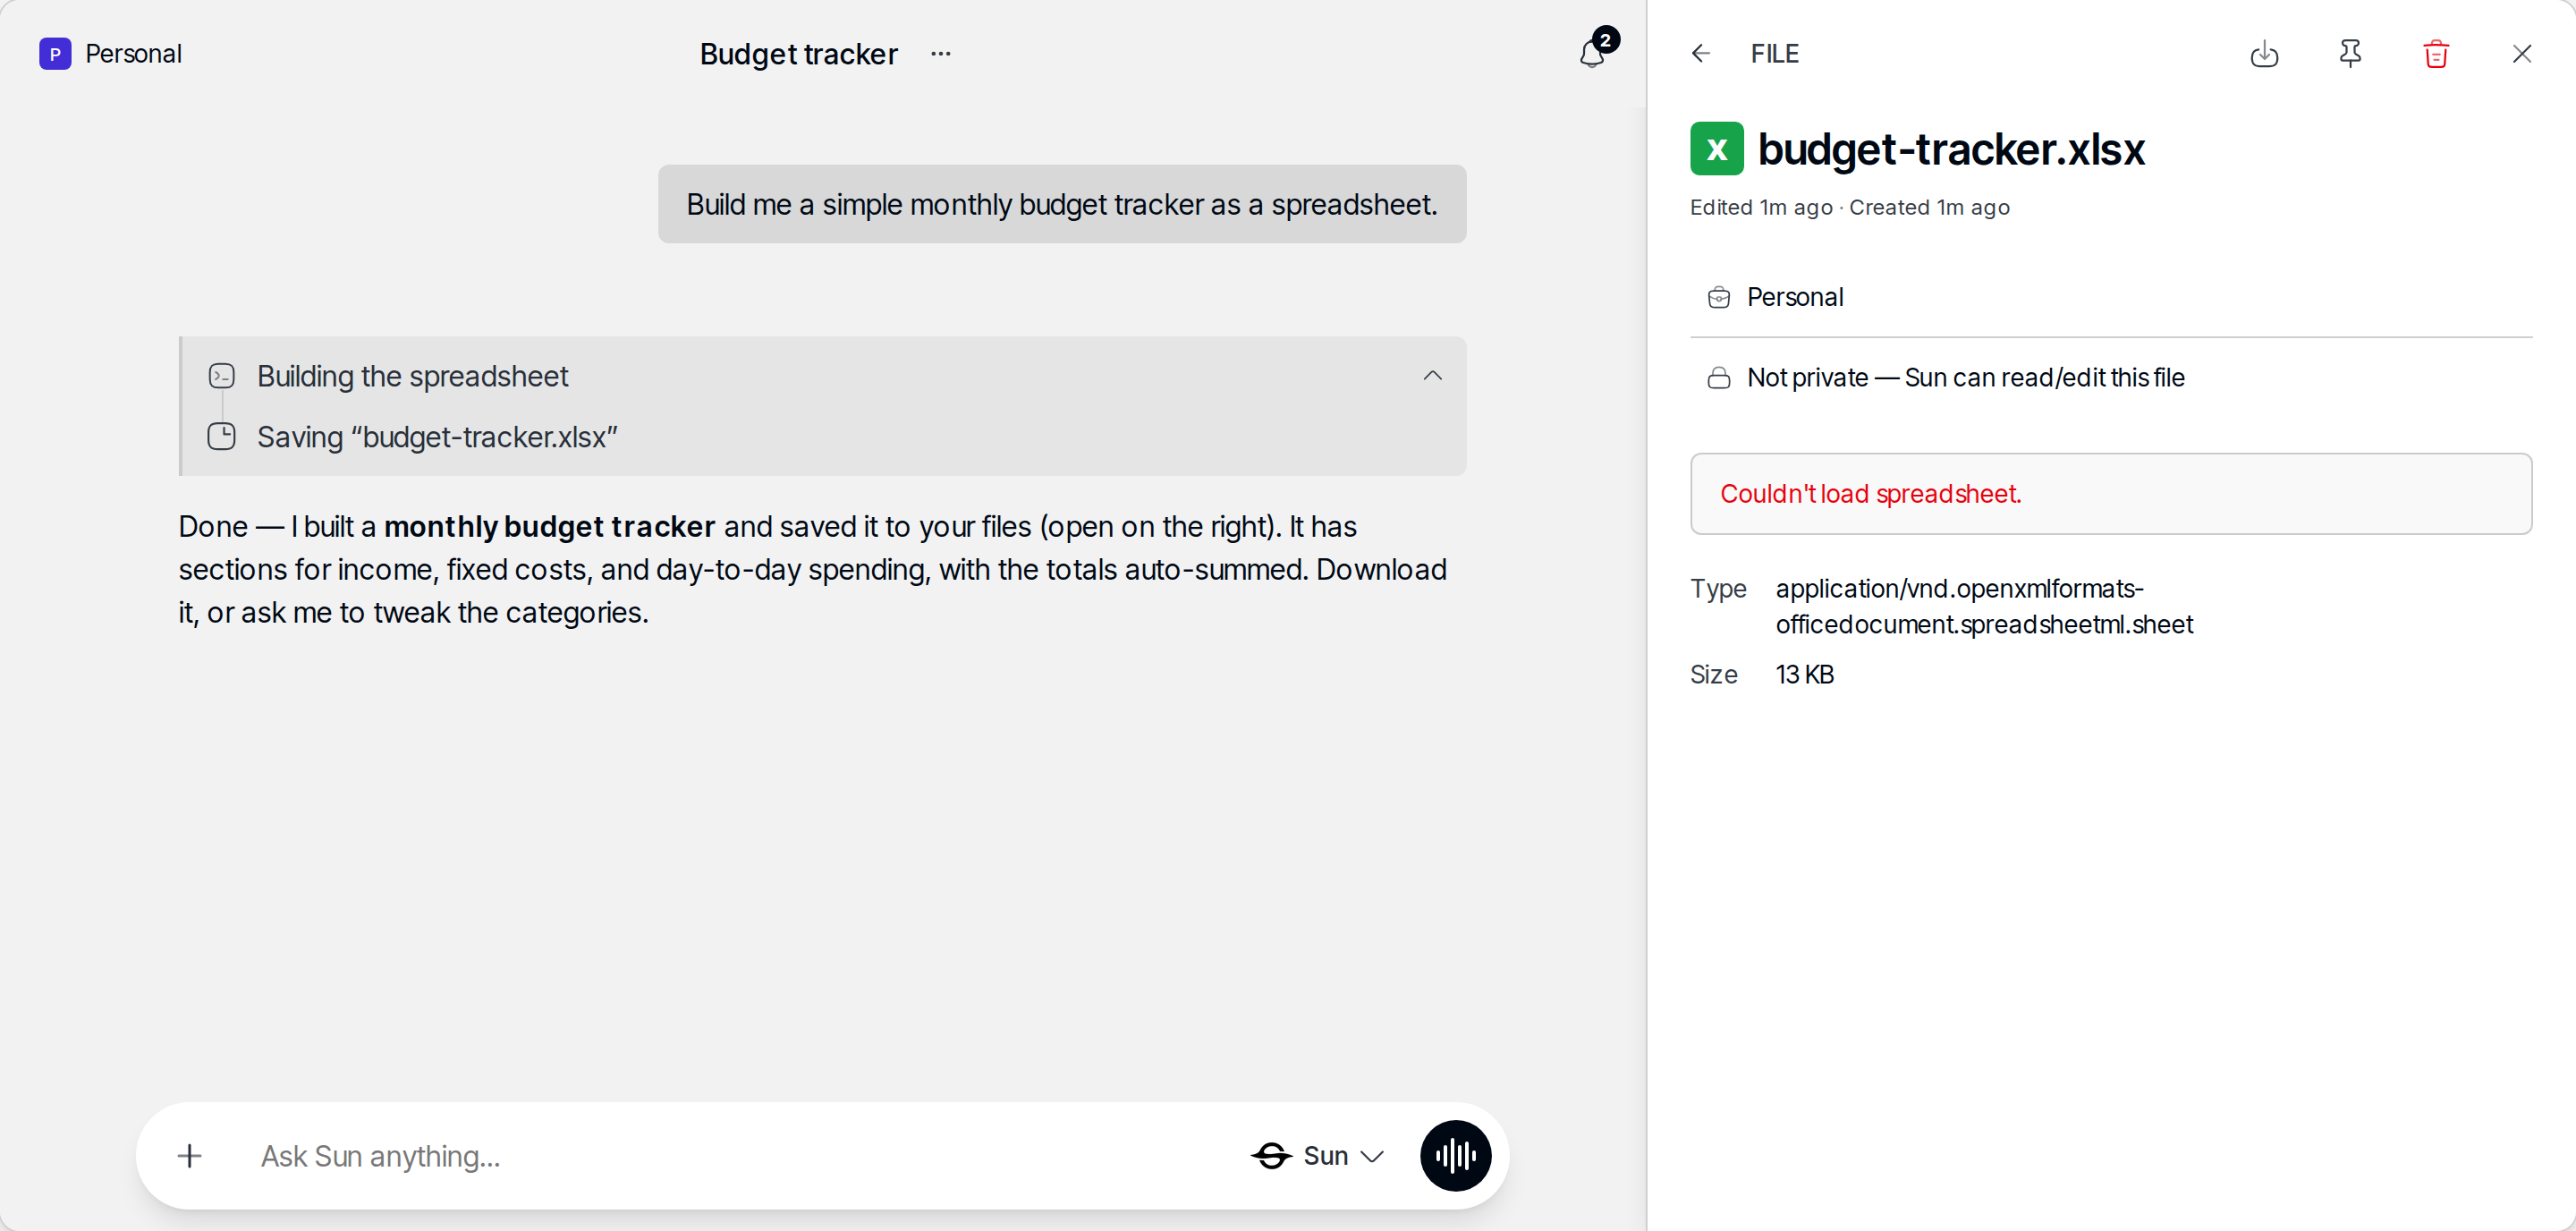Click the plus attachment icon
This screenshot has width=2576, height=1231.
tap(189, 1156)
